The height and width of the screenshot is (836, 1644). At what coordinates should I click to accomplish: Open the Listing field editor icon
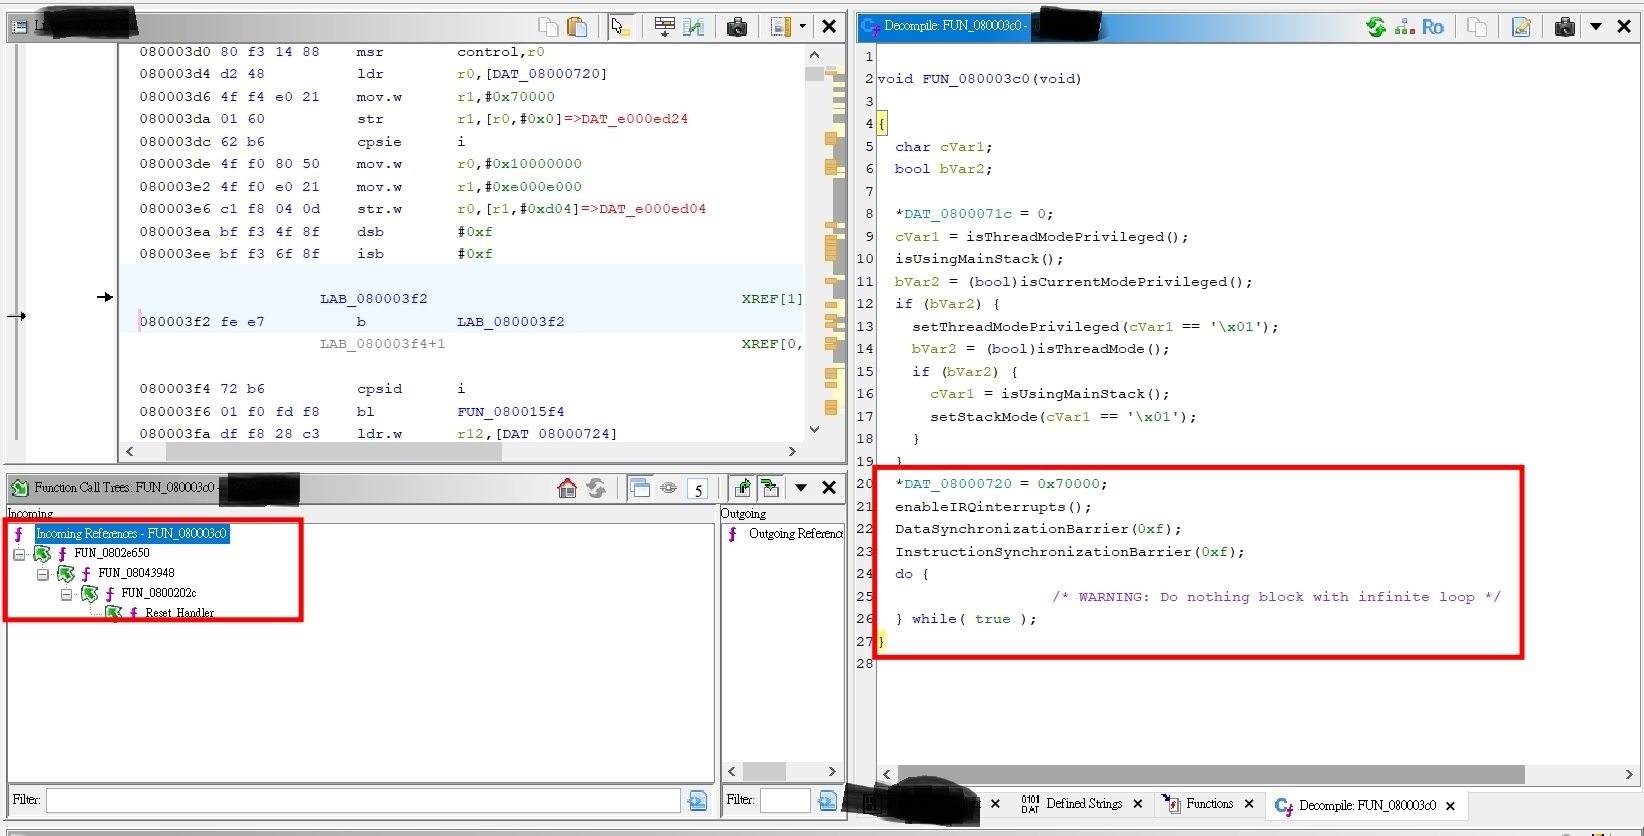pyautogui.click(x=664, y=27)
